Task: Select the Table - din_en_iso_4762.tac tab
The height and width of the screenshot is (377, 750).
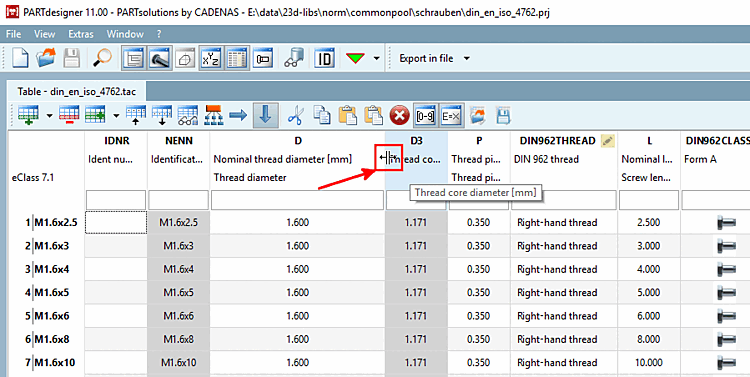Action: (77, 91)
